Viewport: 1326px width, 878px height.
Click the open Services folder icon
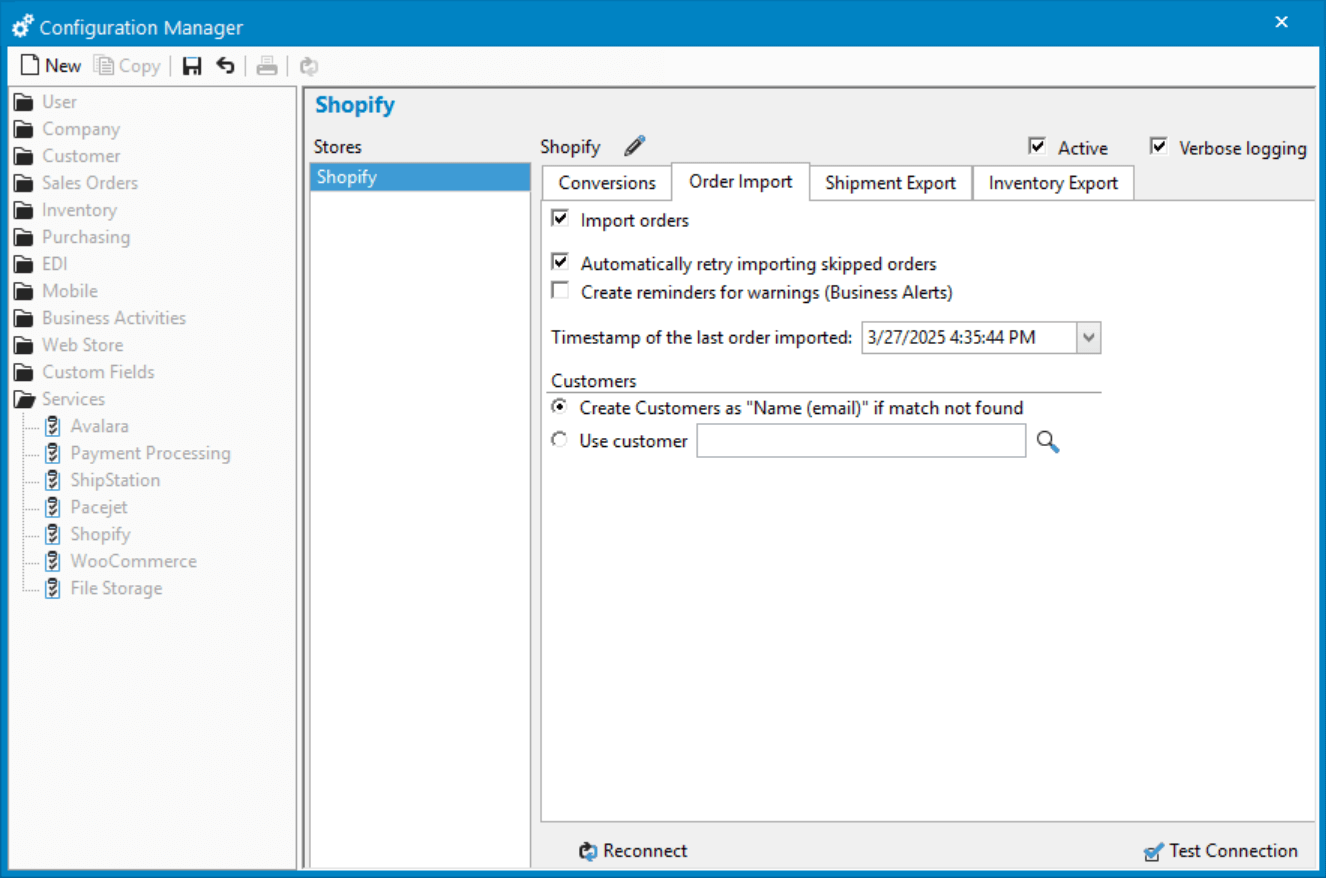tap(25, 399)
